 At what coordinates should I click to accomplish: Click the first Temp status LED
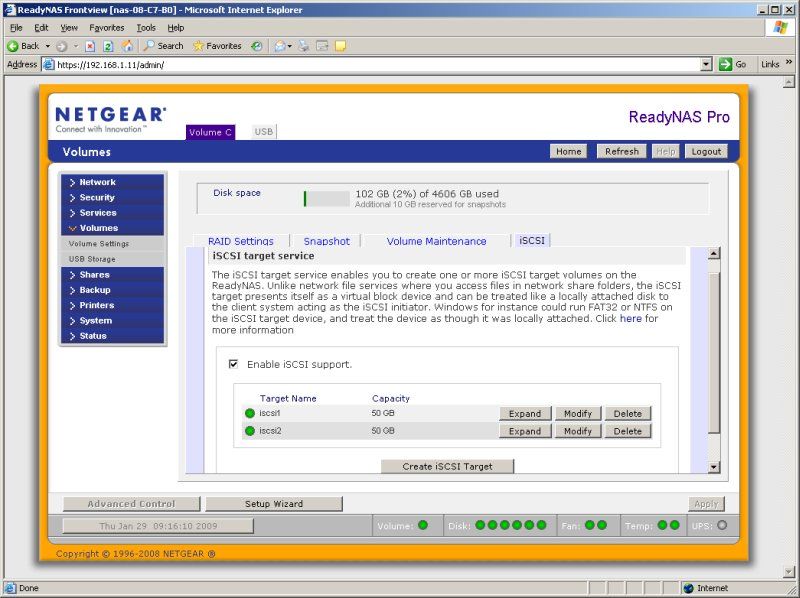[662, 525]
